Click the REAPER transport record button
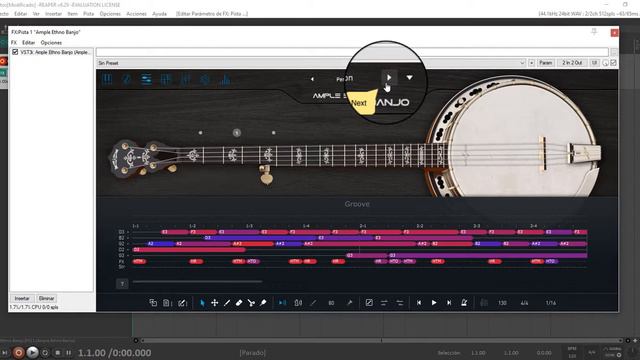Screen dimensions: 640x360 pos(18,352)
